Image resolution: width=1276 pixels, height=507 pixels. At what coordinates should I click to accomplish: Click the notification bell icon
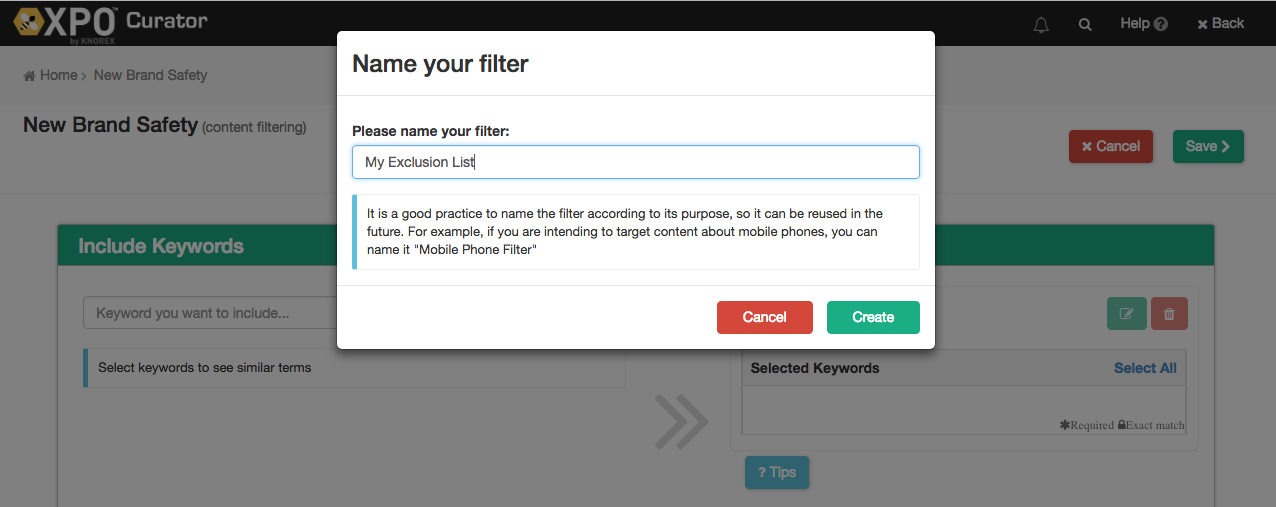[x=1041, y=24]
